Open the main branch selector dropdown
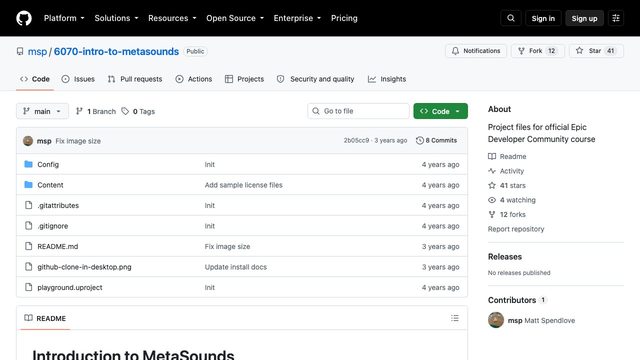The image size is (640, 360). (x=42, y=111)
